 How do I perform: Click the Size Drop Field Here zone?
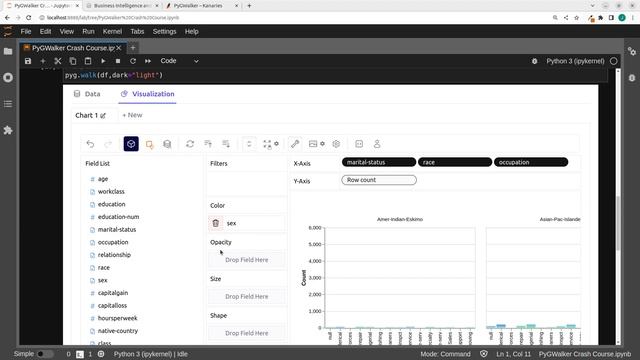247,297
